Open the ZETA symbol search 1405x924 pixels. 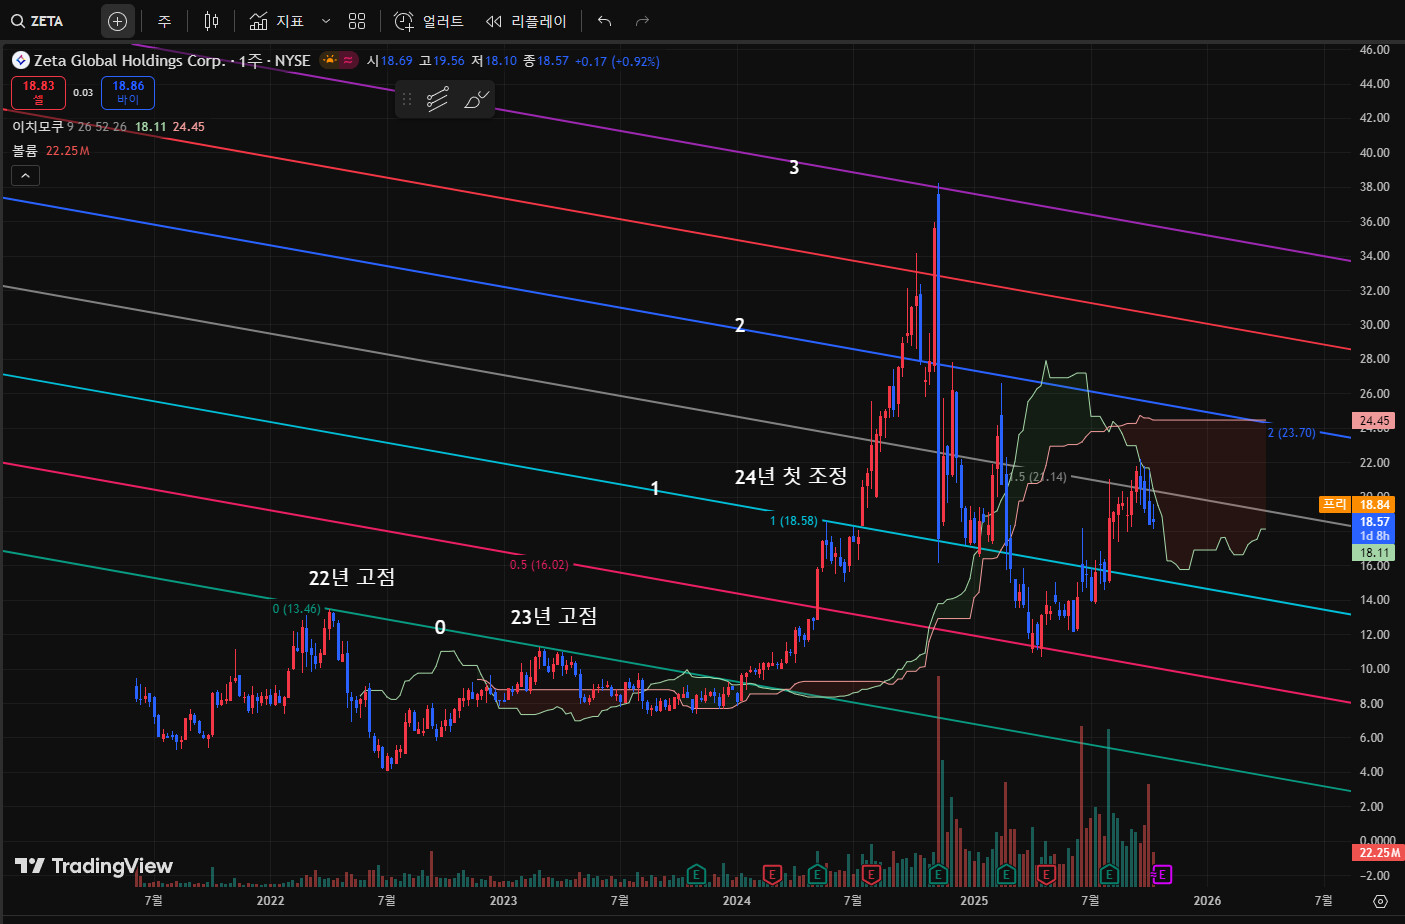pyautogui.click(x=38, y=21)
